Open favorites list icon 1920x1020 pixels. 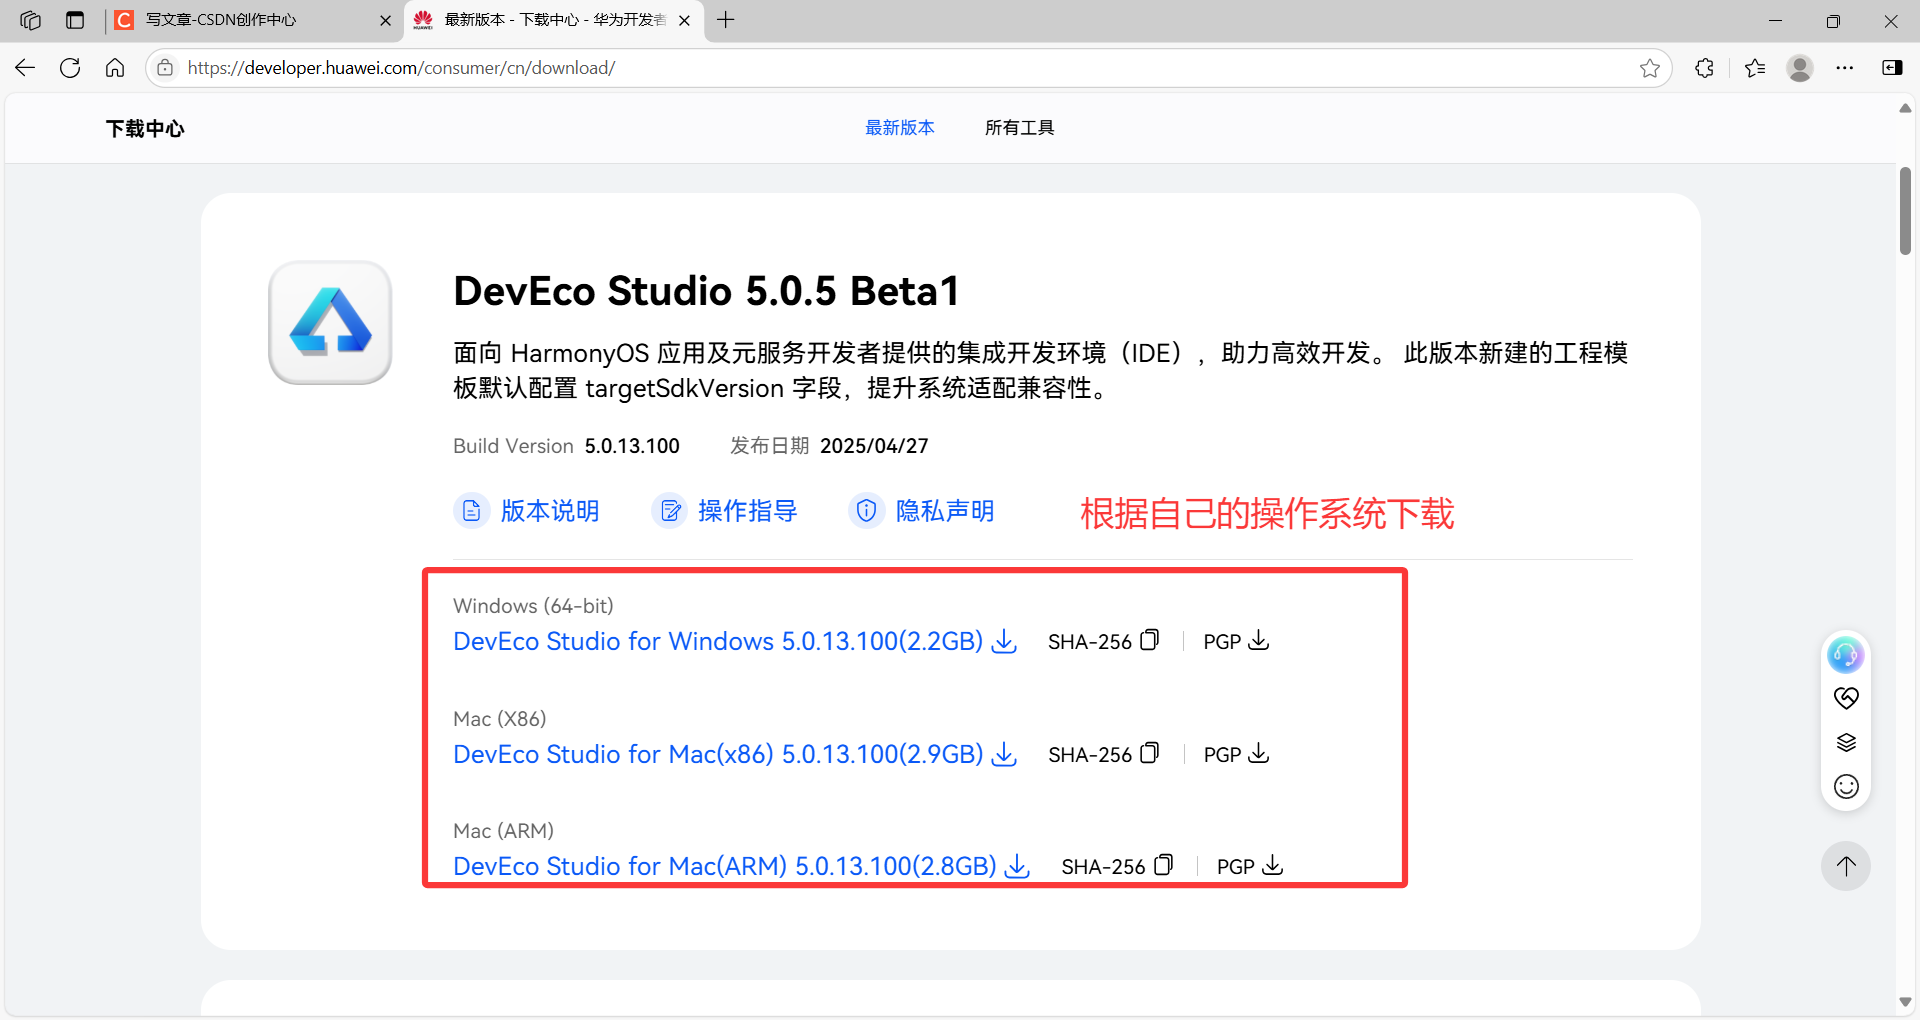[1755, 68]
